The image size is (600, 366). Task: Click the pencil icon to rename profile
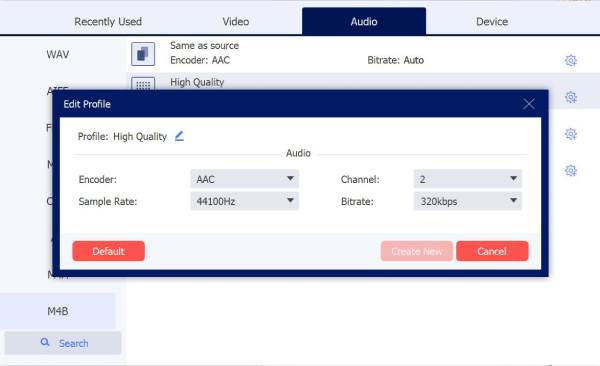pyautogui.click(x=179, y=136)
